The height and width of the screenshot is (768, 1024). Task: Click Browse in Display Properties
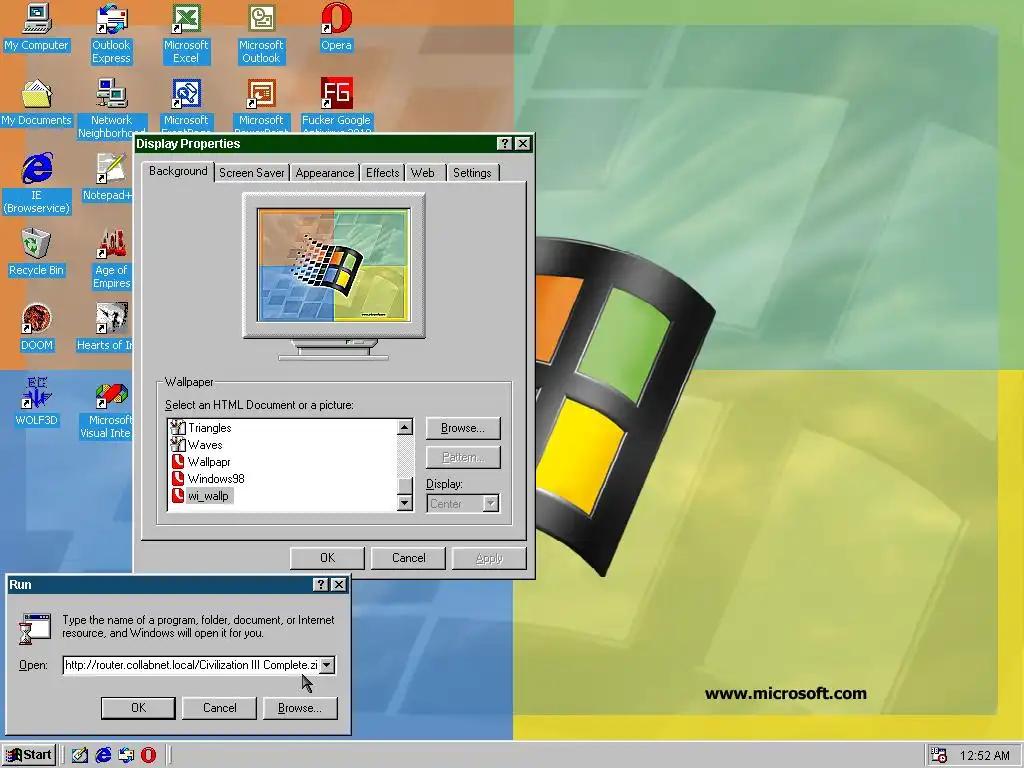463,428
